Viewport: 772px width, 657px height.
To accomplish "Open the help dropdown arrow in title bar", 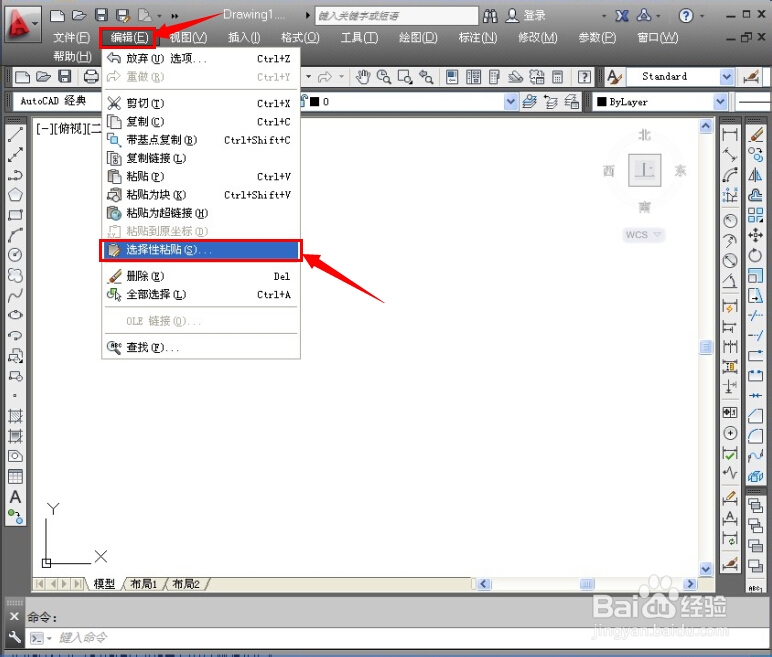I will tap(702, 16).
